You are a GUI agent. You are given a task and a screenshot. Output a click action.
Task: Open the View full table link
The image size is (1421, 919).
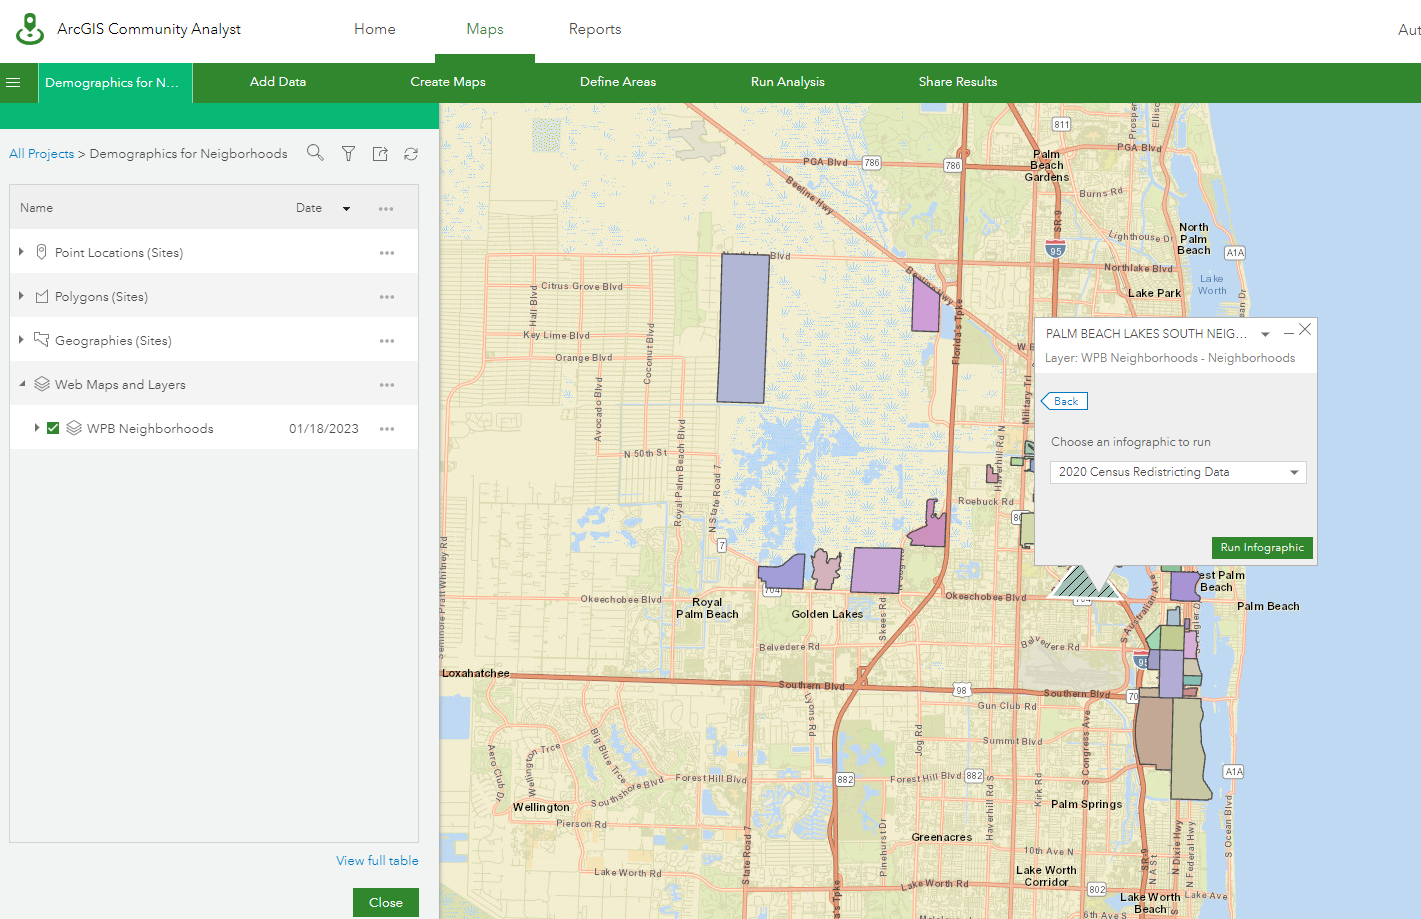(x=377, y=861)
